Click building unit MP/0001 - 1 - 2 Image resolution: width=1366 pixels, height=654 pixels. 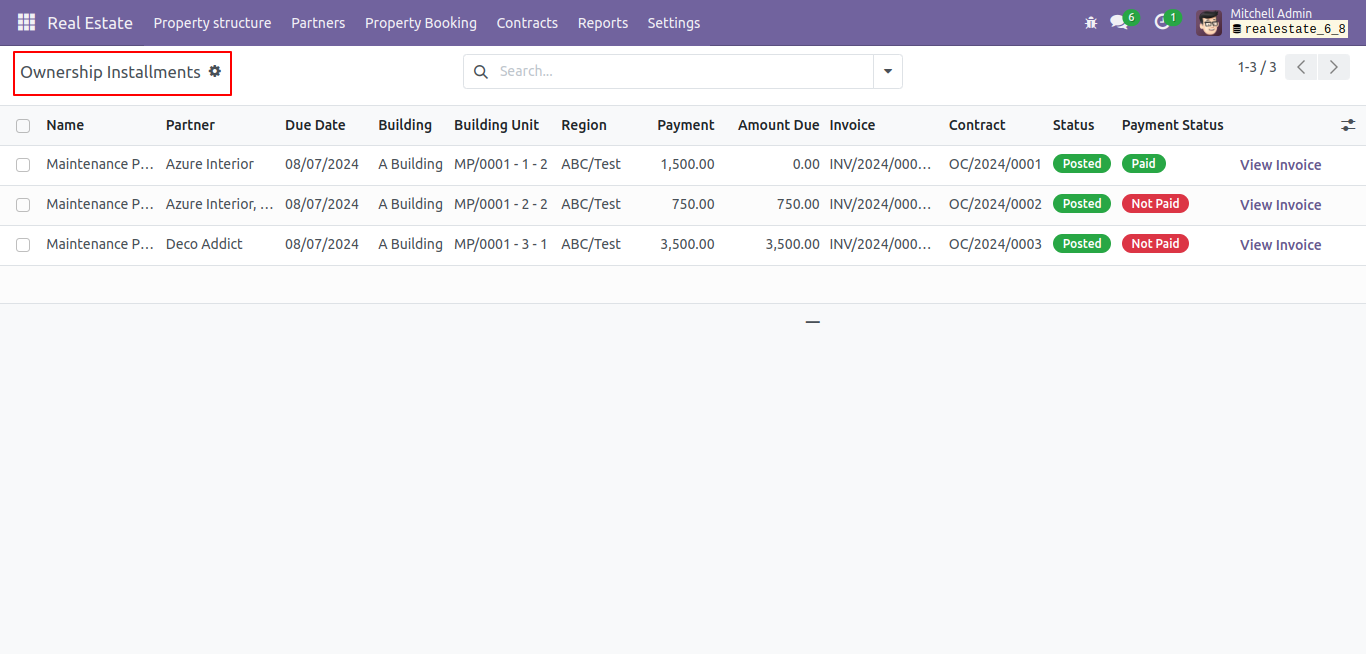pyautogui.click(x=501, y=164)
